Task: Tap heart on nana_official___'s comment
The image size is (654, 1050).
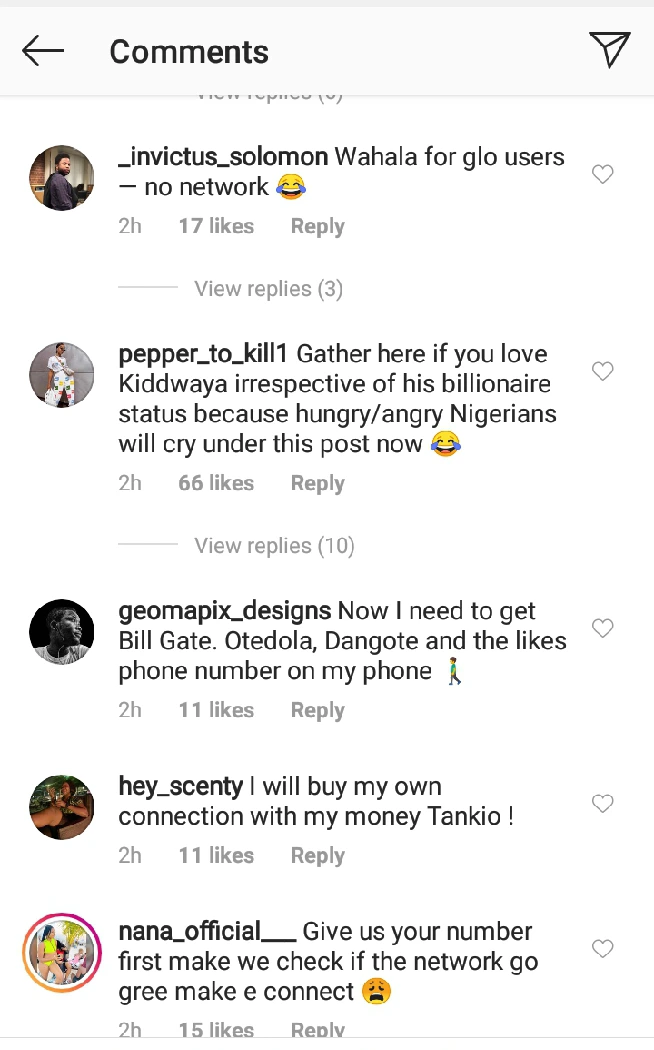Action: [x=602, y=948]
